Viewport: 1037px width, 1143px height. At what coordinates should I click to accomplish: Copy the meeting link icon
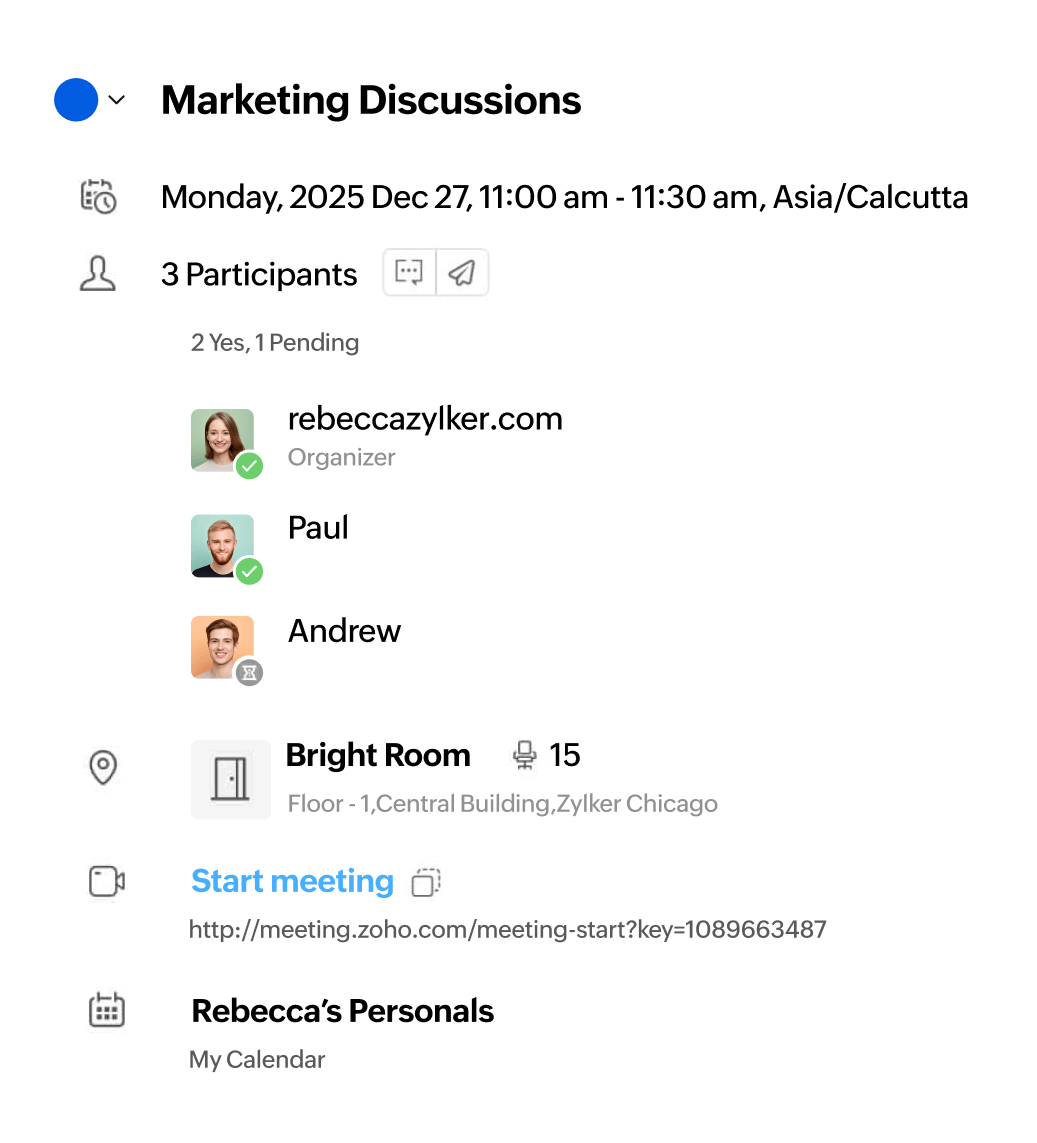click(426, 882)
